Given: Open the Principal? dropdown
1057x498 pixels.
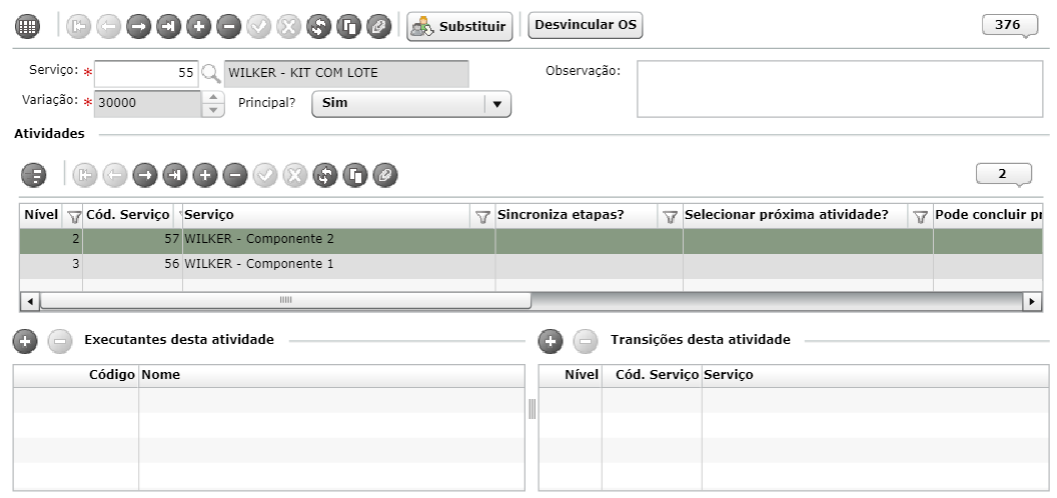Looking at the screenshot, I should 411,104.
